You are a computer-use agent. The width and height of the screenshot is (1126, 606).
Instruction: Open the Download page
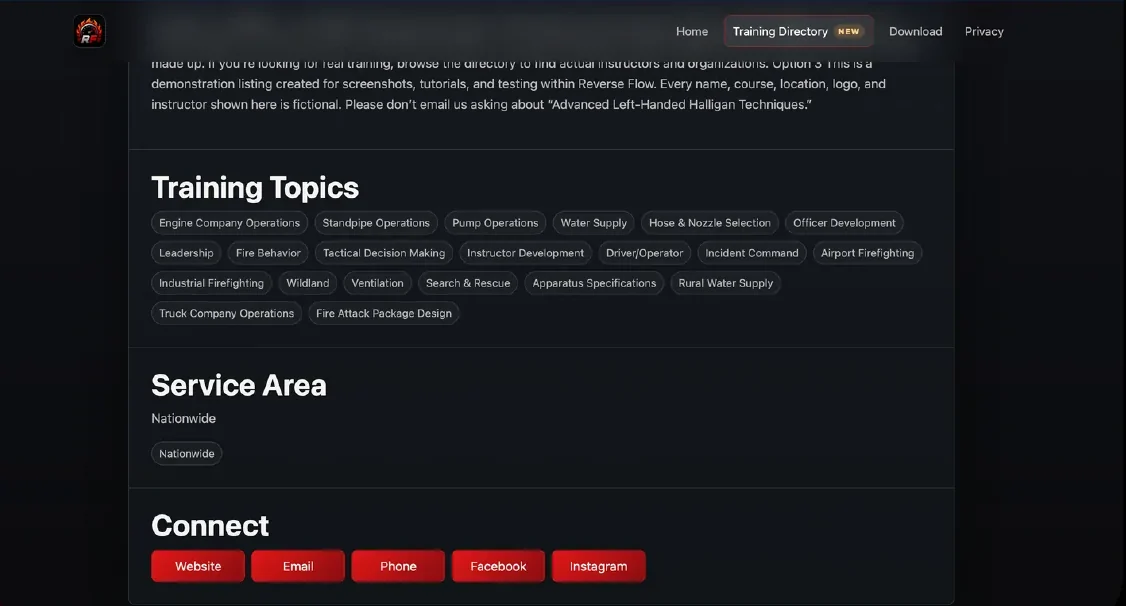point(915,32)
